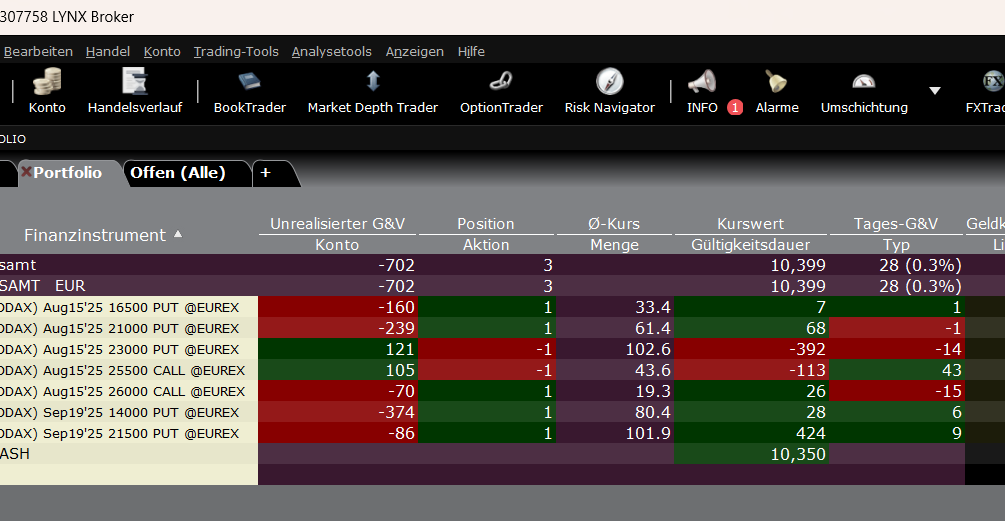Sort by Finanzinstrument column arrow
The height and width of the screenshot is (521, 1005).
[x=178, y=234]
